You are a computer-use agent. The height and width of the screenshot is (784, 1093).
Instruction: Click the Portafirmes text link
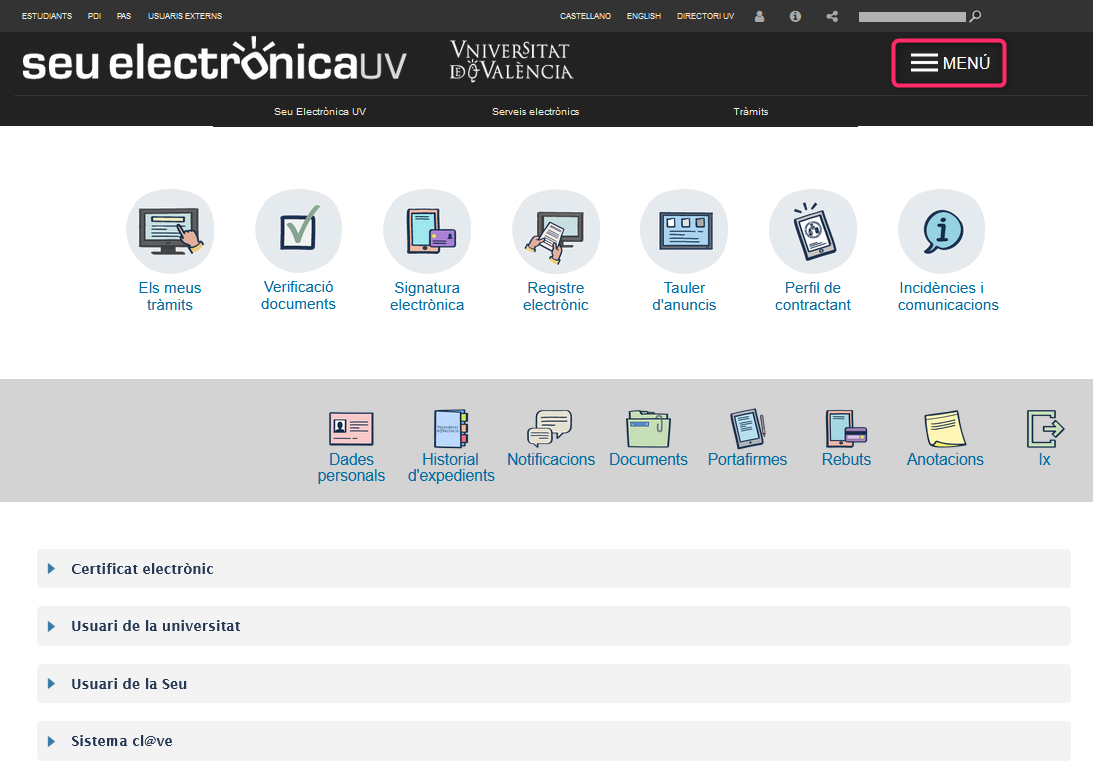tap(747, 459)
